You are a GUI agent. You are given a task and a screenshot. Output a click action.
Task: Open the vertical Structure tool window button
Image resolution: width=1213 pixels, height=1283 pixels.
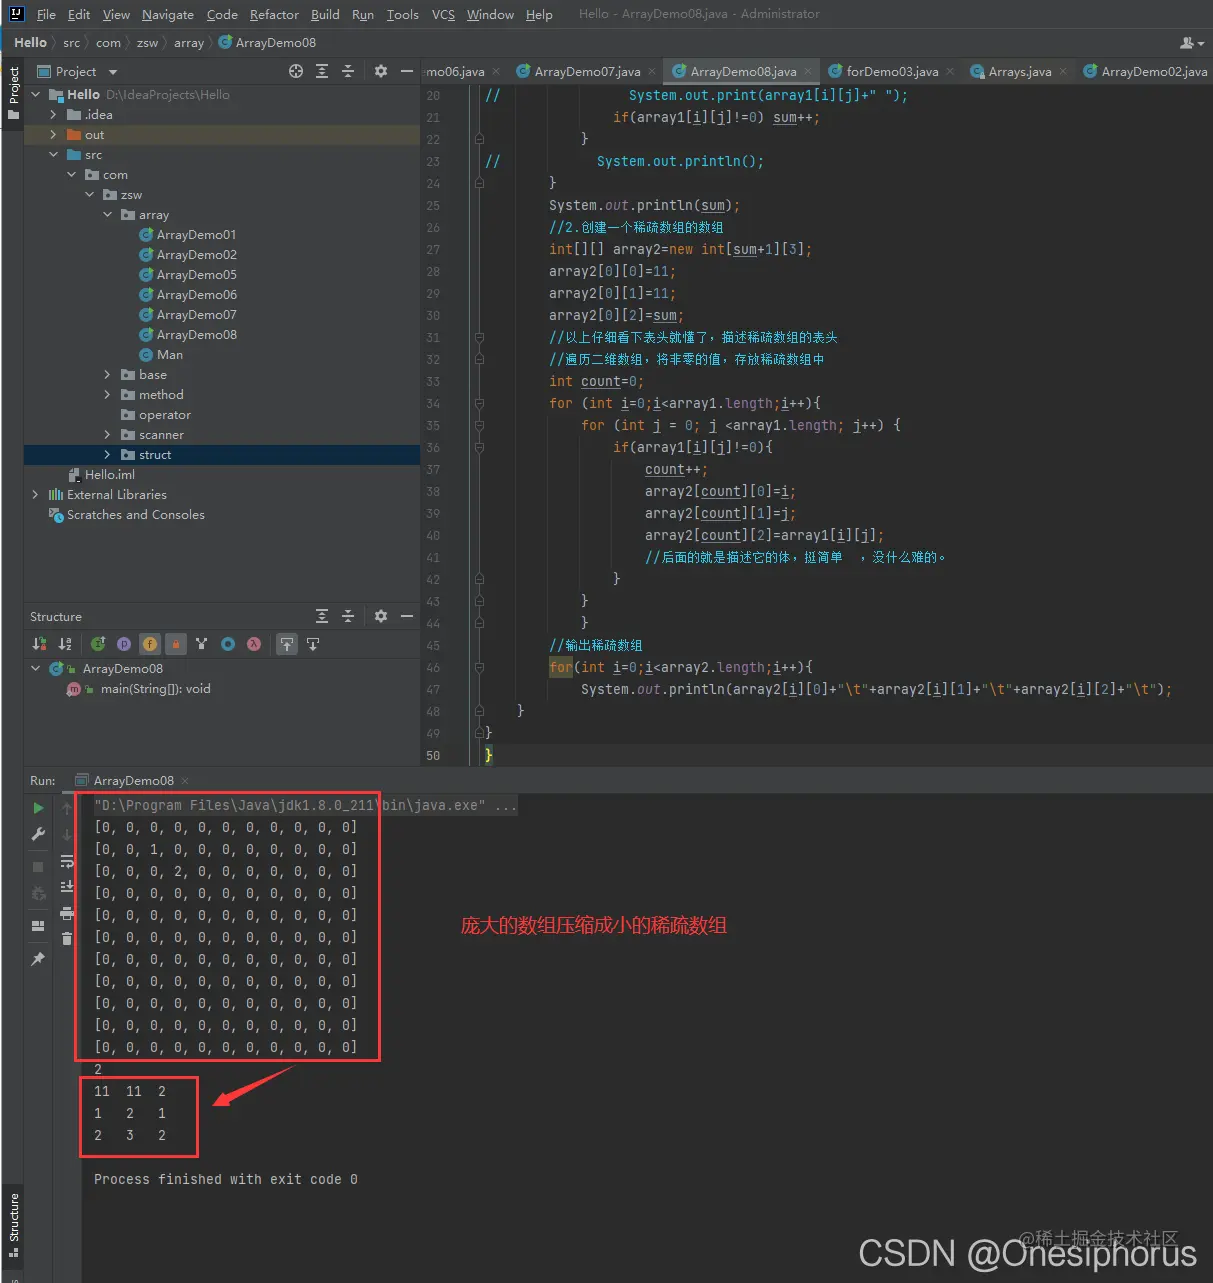pyautogui.click(x=13, y=1224)
